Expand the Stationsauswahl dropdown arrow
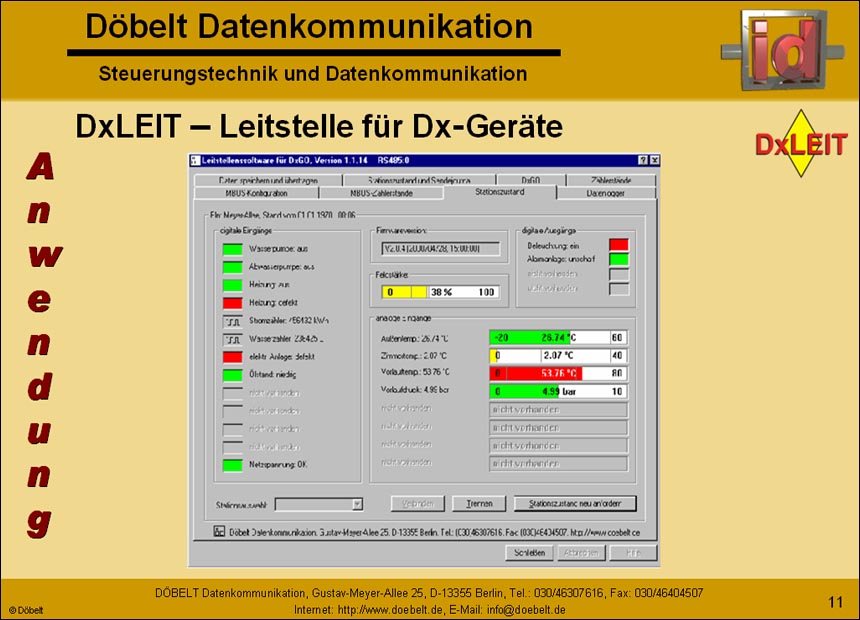 357,504
